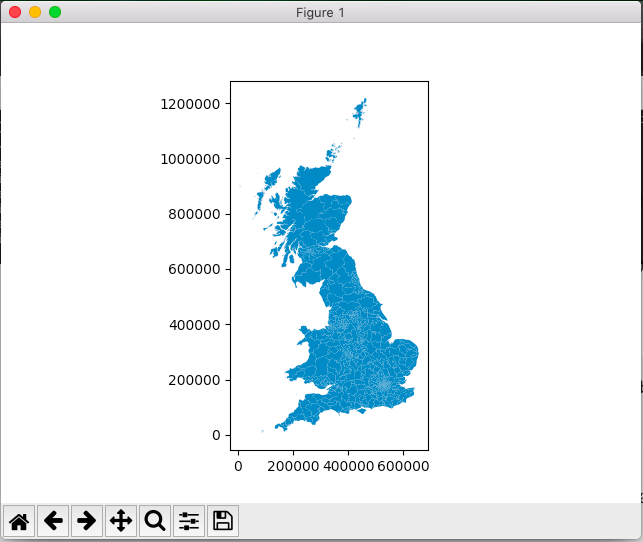The height and width of the screenshot is (542, 643).
Task: Click the "Figure 1" window title
Action: (x=320, y=13)
